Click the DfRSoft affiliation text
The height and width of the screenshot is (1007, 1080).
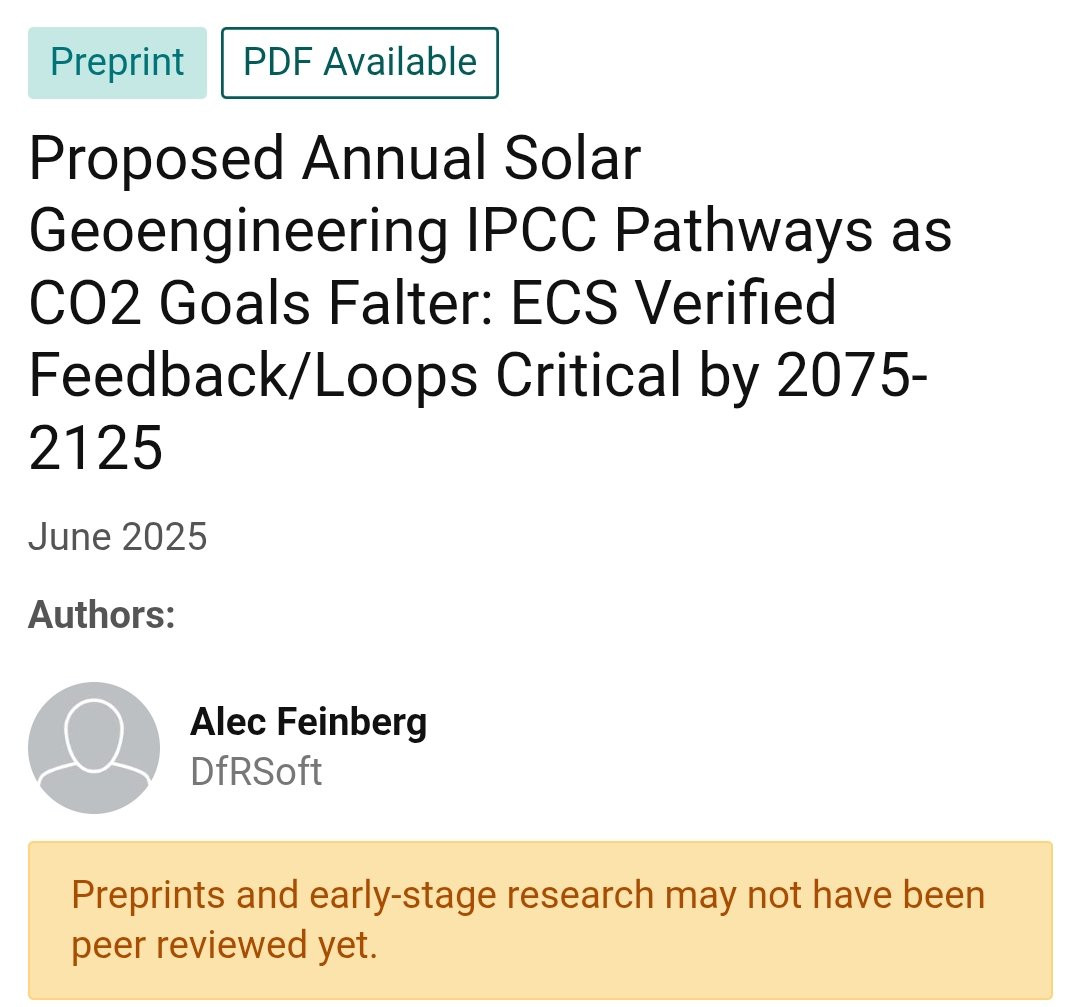pos(256,772)
